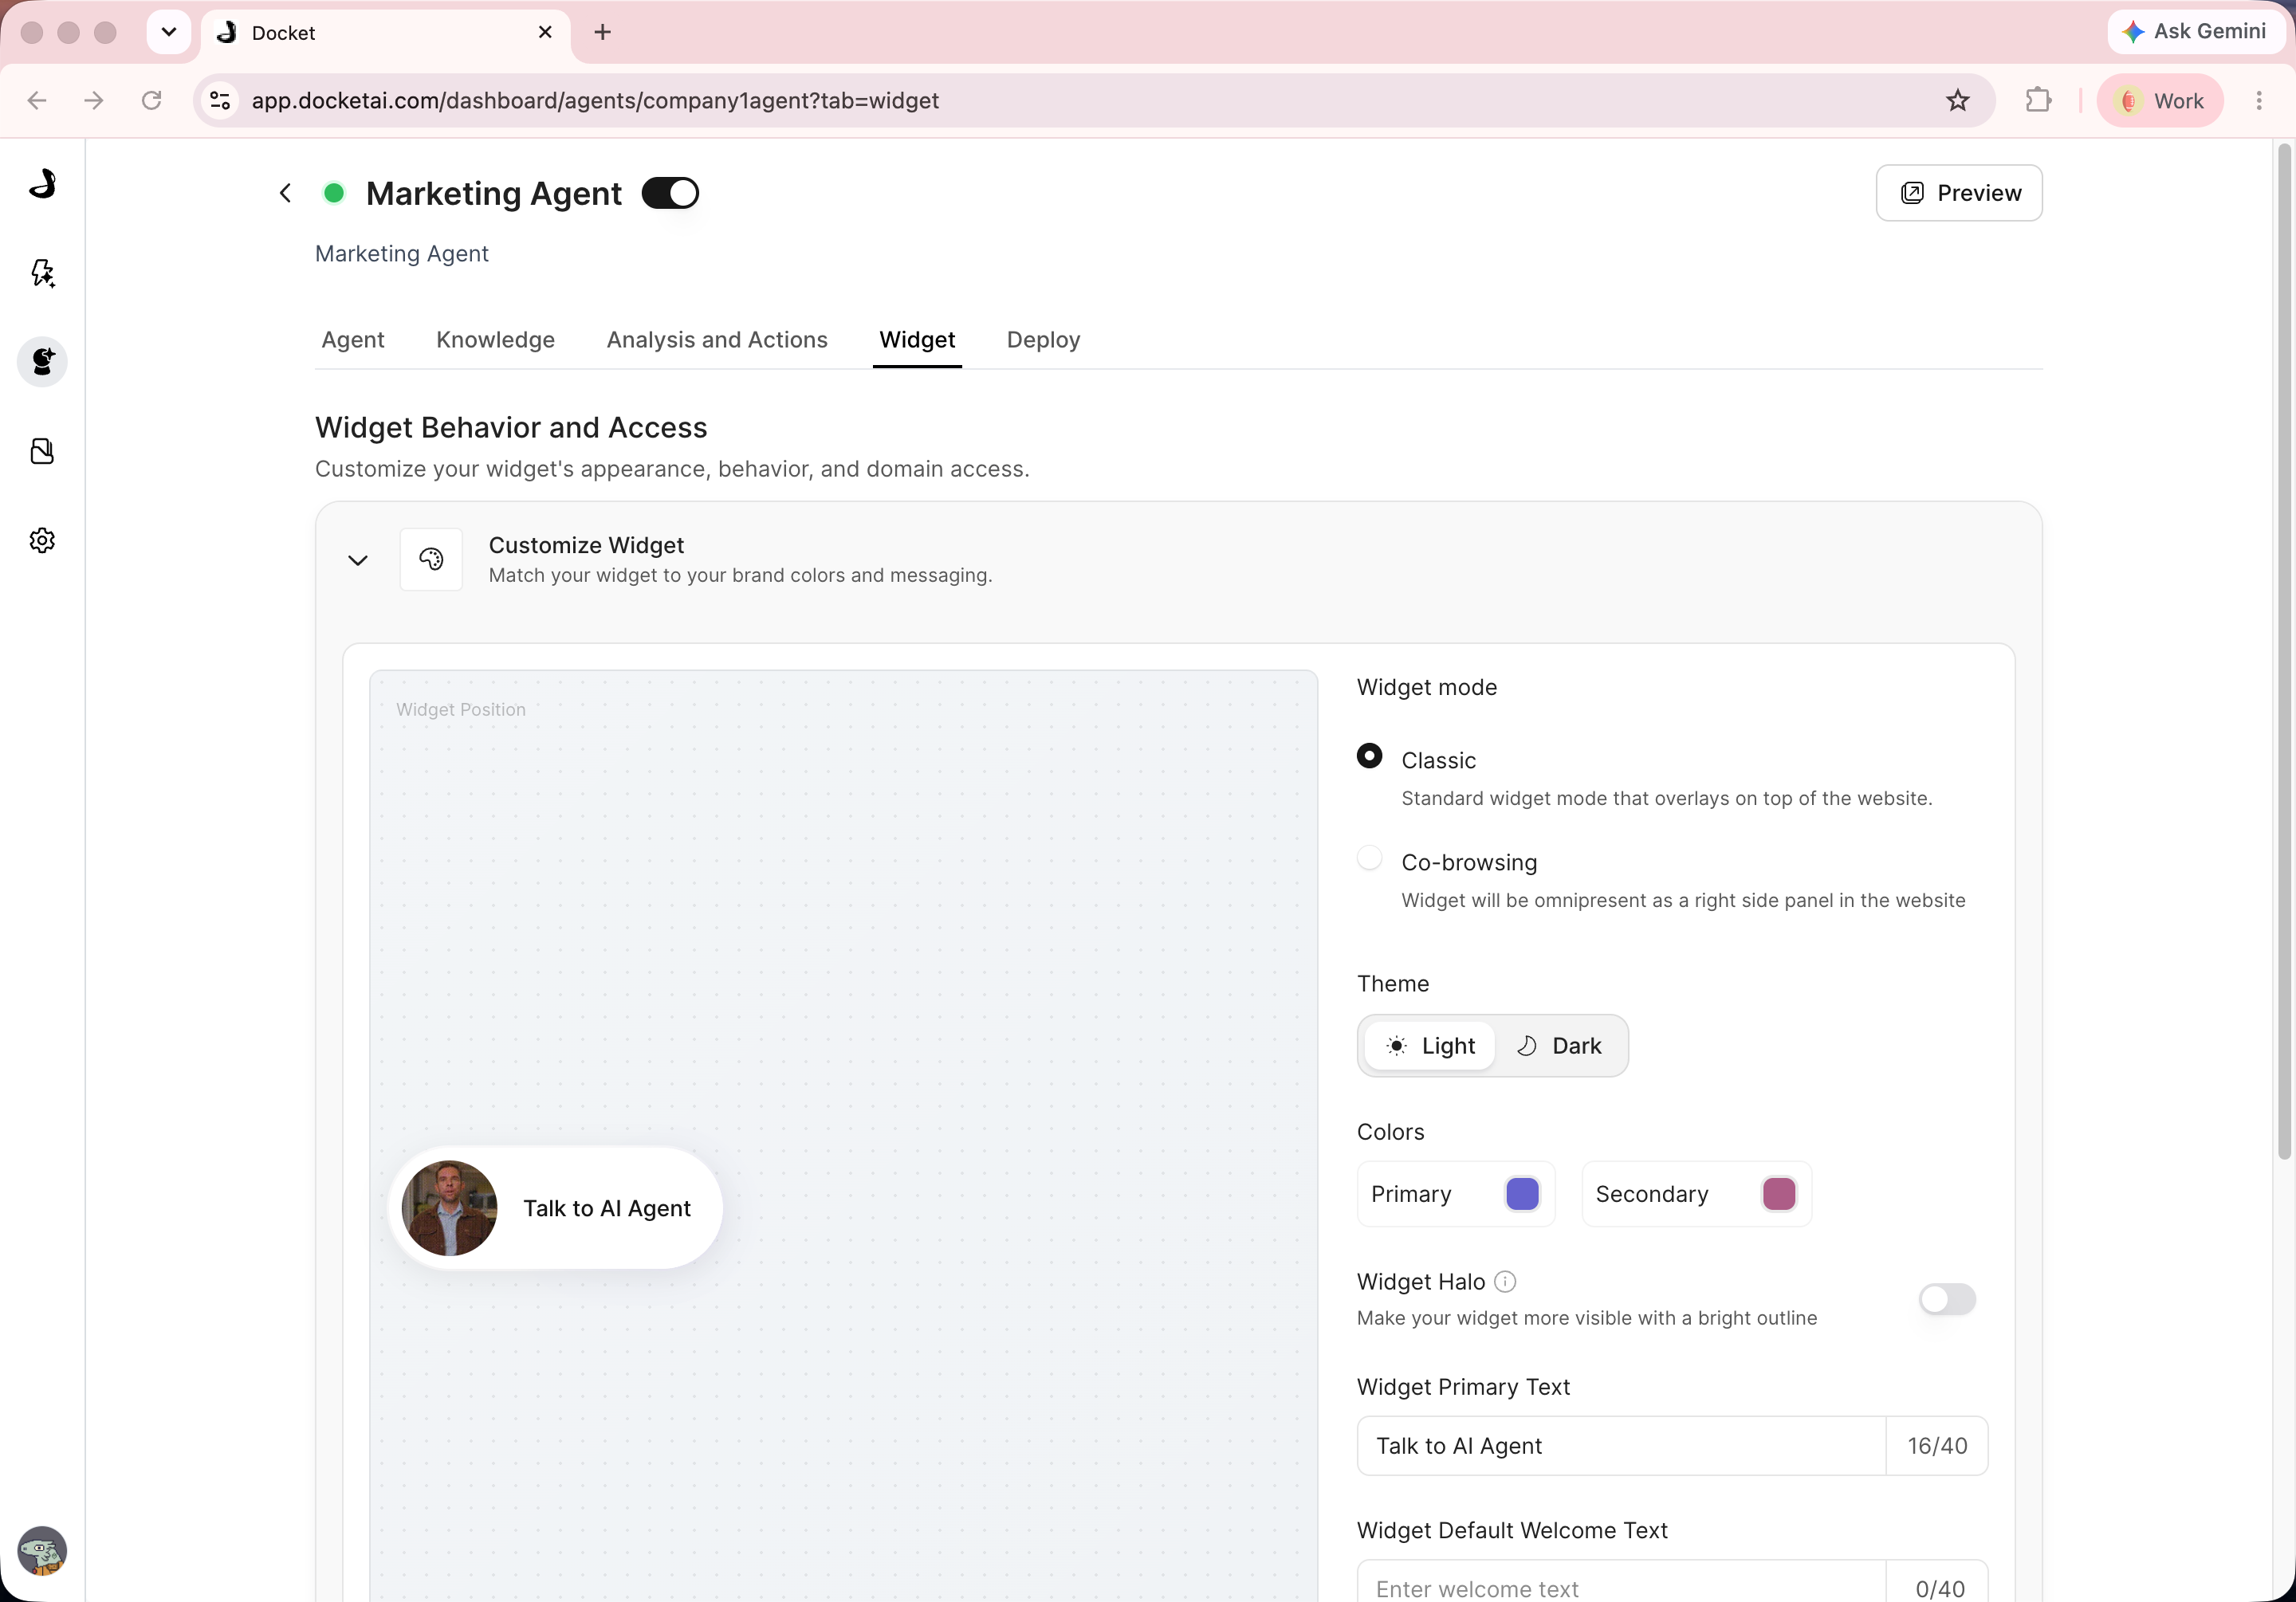Open the settings gear in sidebar

click(42, 541)
